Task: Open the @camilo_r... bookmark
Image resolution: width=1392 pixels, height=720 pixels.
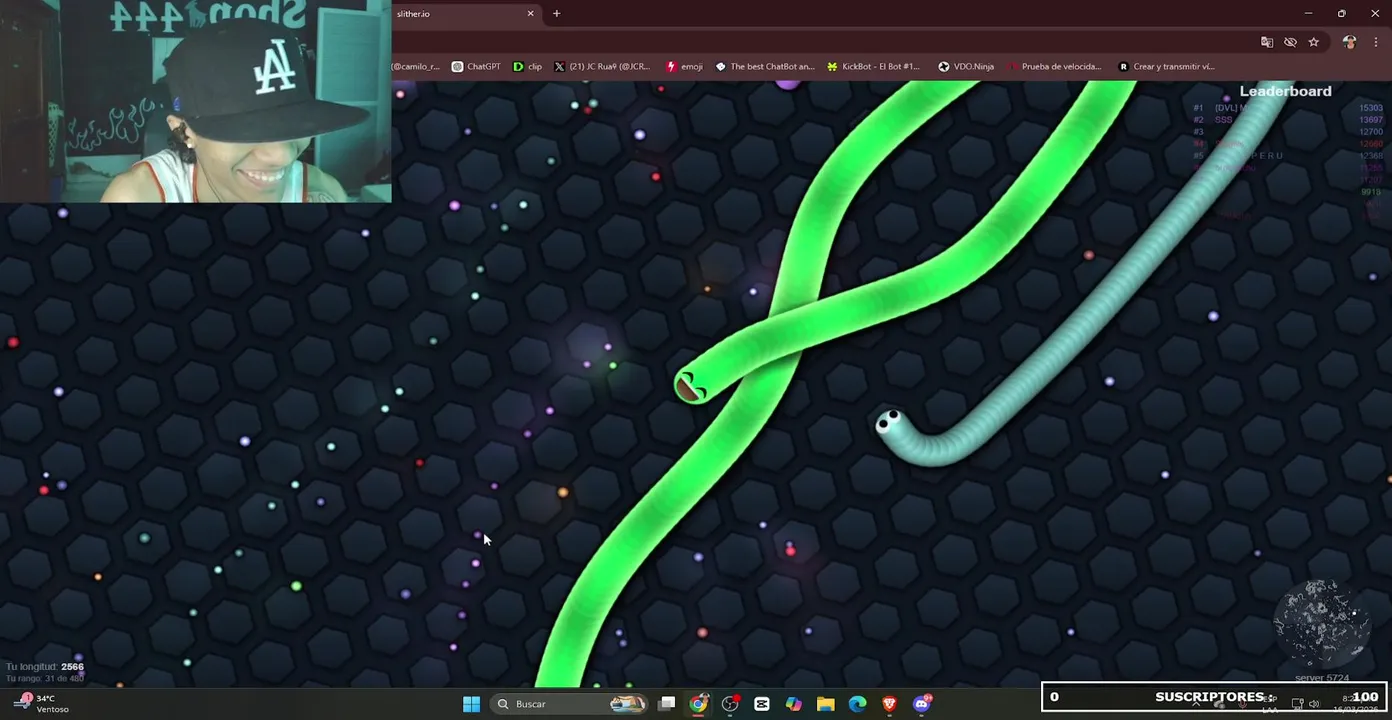Action: point(416,67)
